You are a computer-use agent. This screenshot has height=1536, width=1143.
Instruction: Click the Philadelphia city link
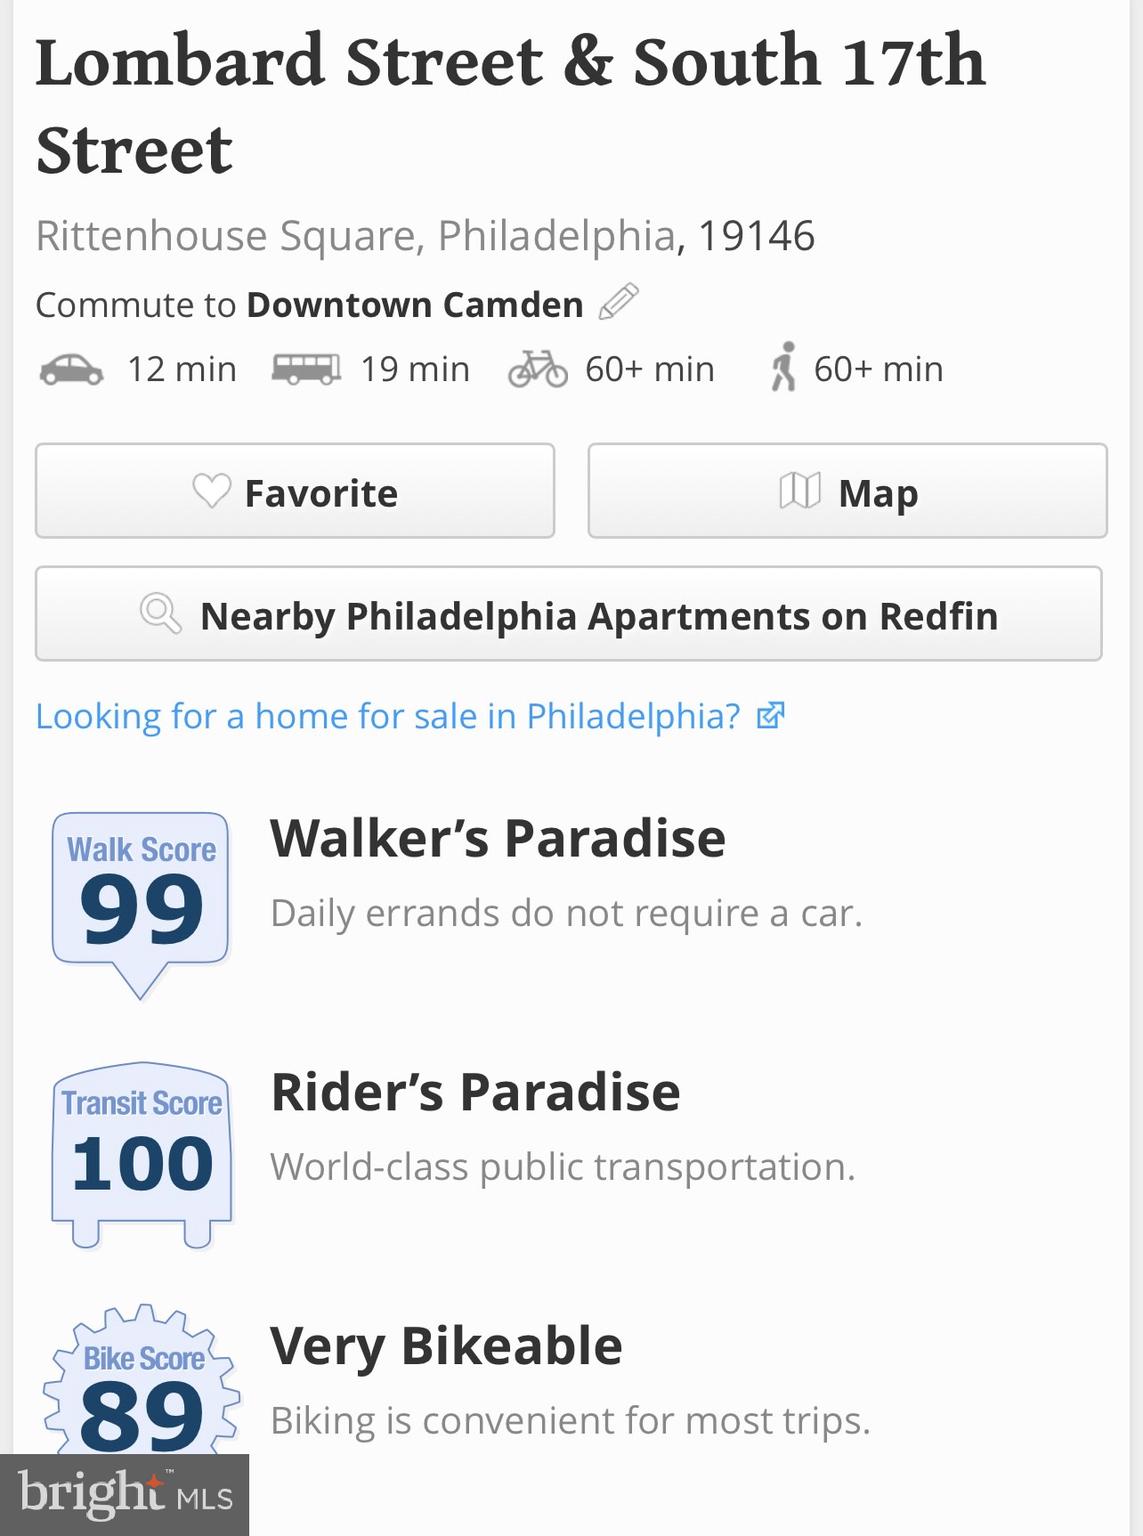[556, 236]
